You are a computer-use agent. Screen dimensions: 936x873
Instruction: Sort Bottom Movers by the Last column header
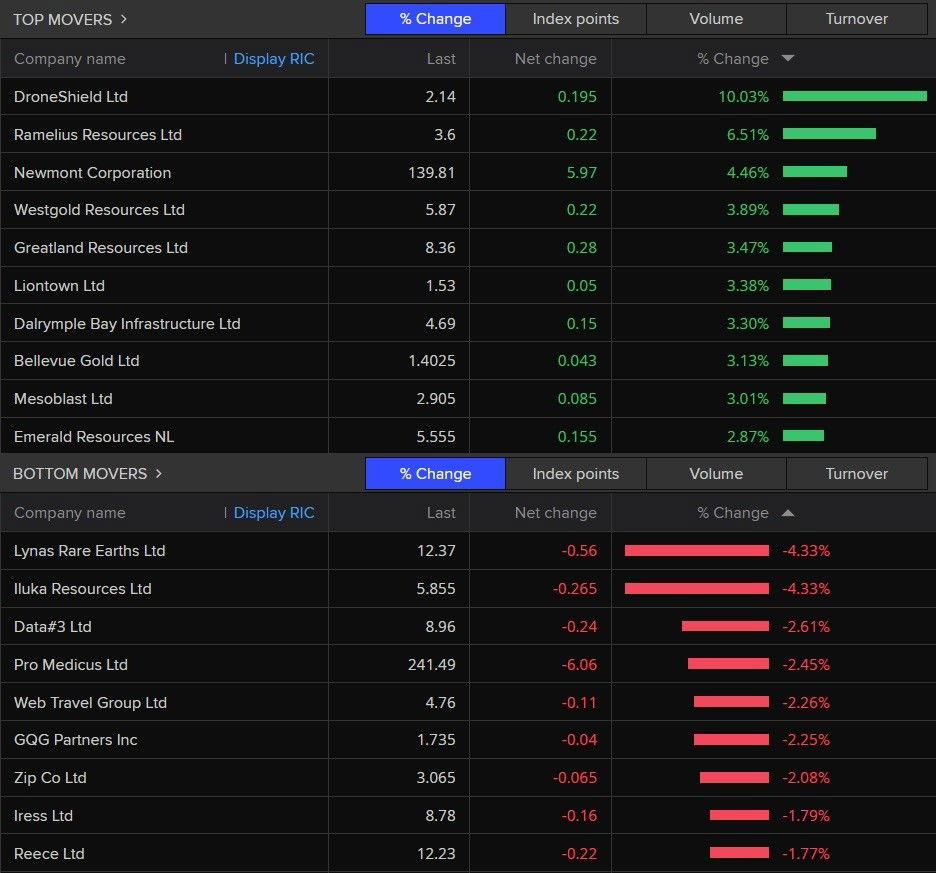(440, 513)
